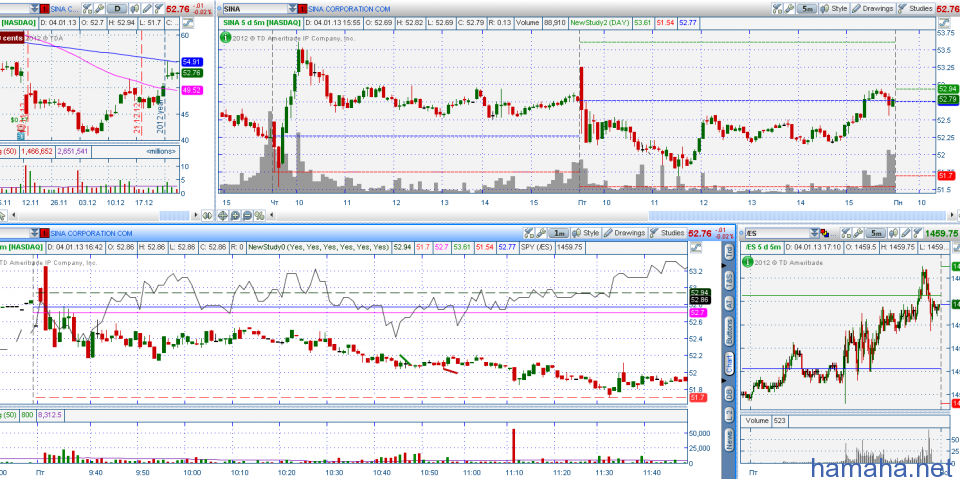
Task: Click zoom-in icon below SINA 5m chart
Action: pyautogui.click(x=234, y=215)
